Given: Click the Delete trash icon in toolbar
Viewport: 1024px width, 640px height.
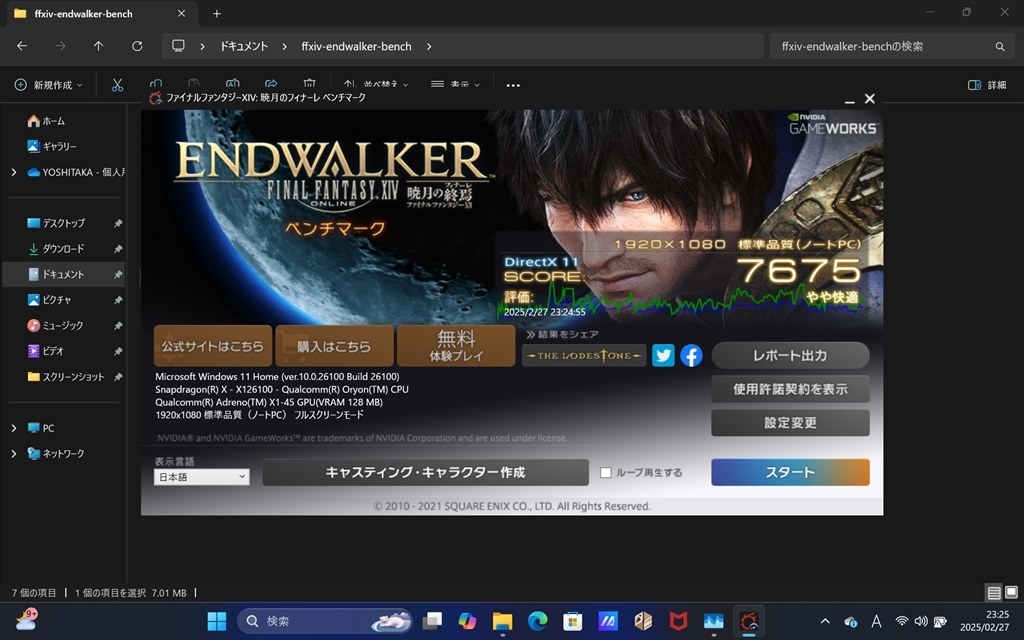Looking at the screenshot, I should pos(310,85).
